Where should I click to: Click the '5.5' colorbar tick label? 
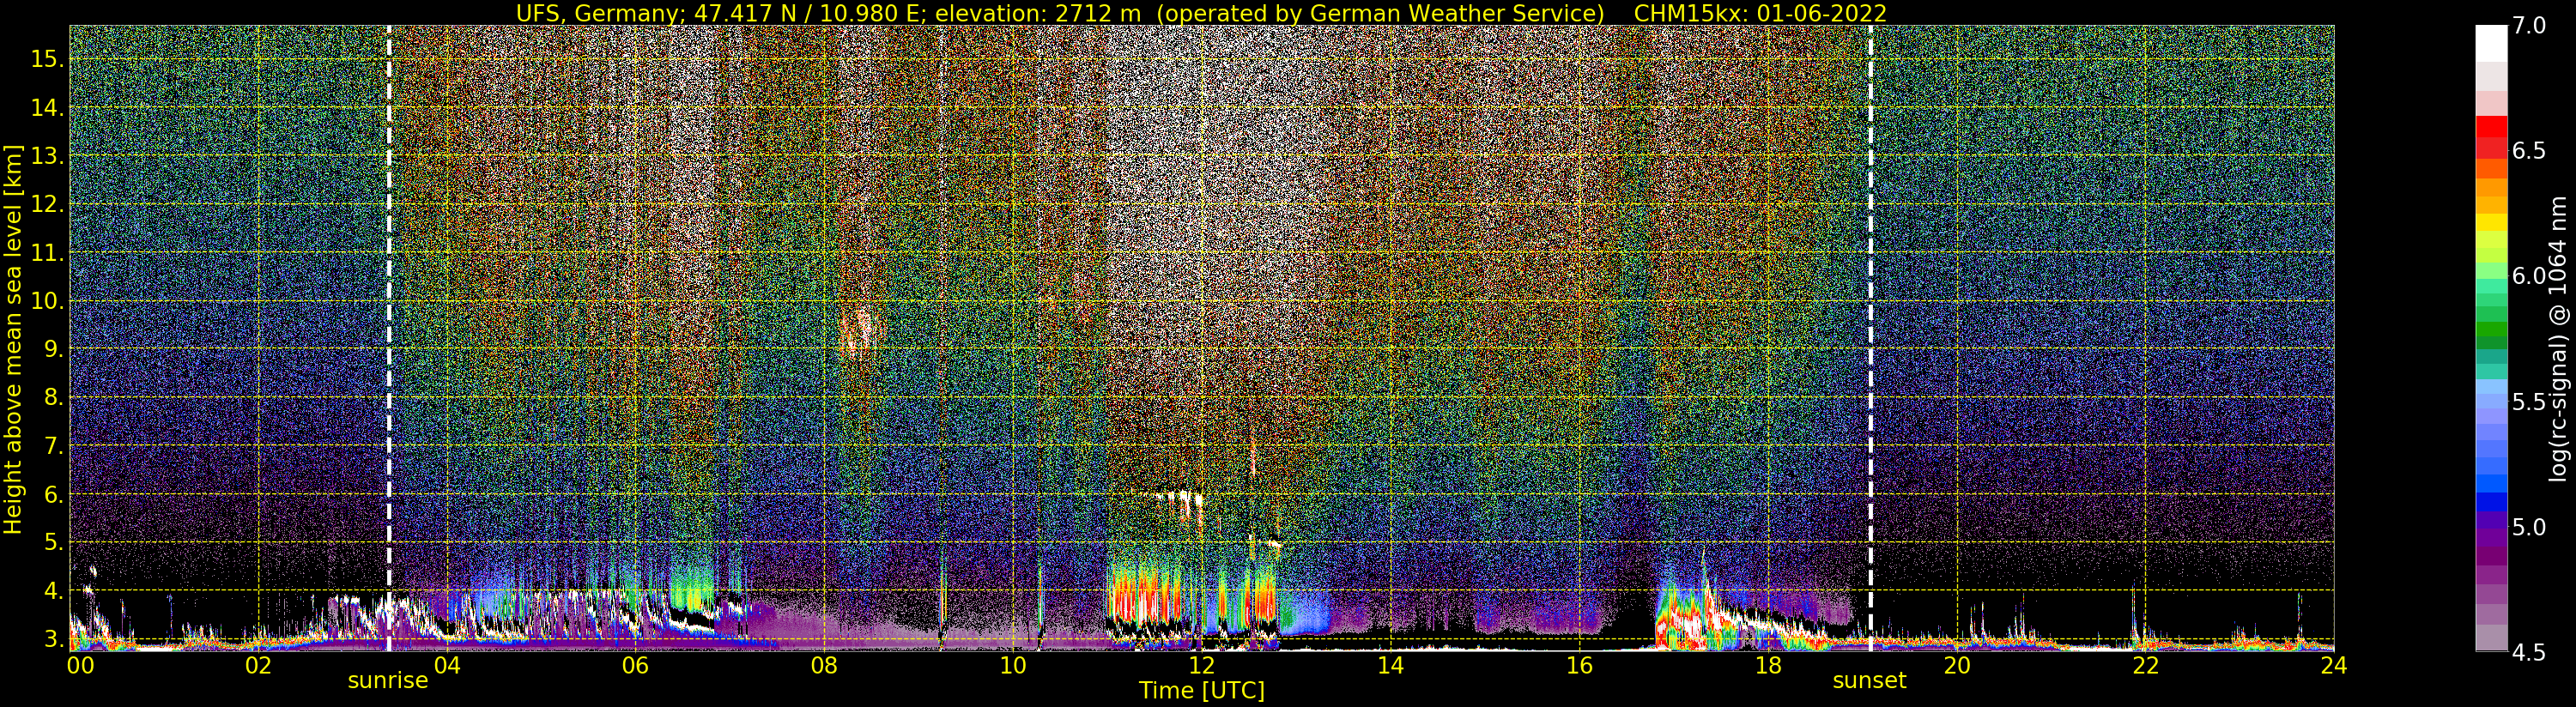tap(2529, 402)
